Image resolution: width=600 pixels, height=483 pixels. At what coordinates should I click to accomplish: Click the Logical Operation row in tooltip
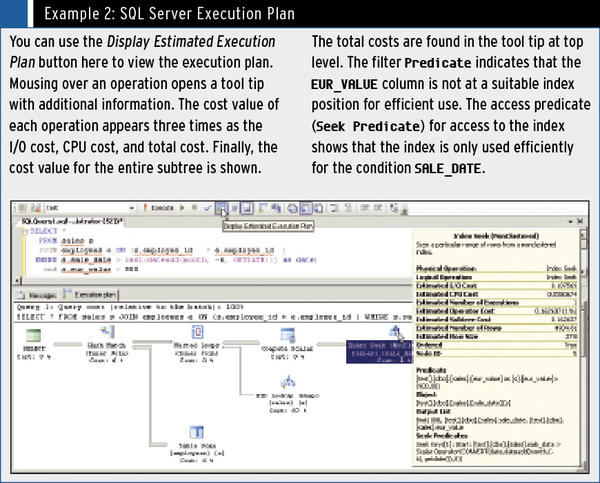click(x=496, y=277)
